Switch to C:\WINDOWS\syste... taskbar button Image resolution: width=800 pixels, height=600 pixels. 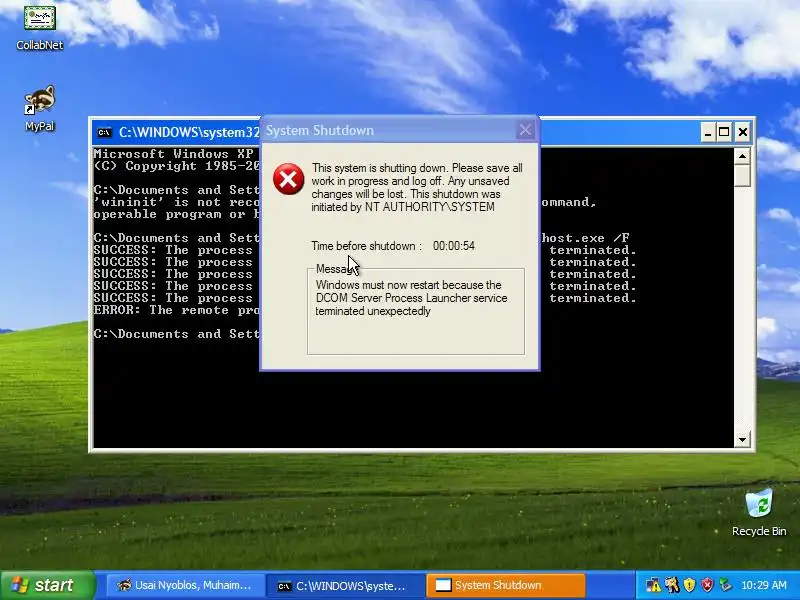(x=345, y=585)
